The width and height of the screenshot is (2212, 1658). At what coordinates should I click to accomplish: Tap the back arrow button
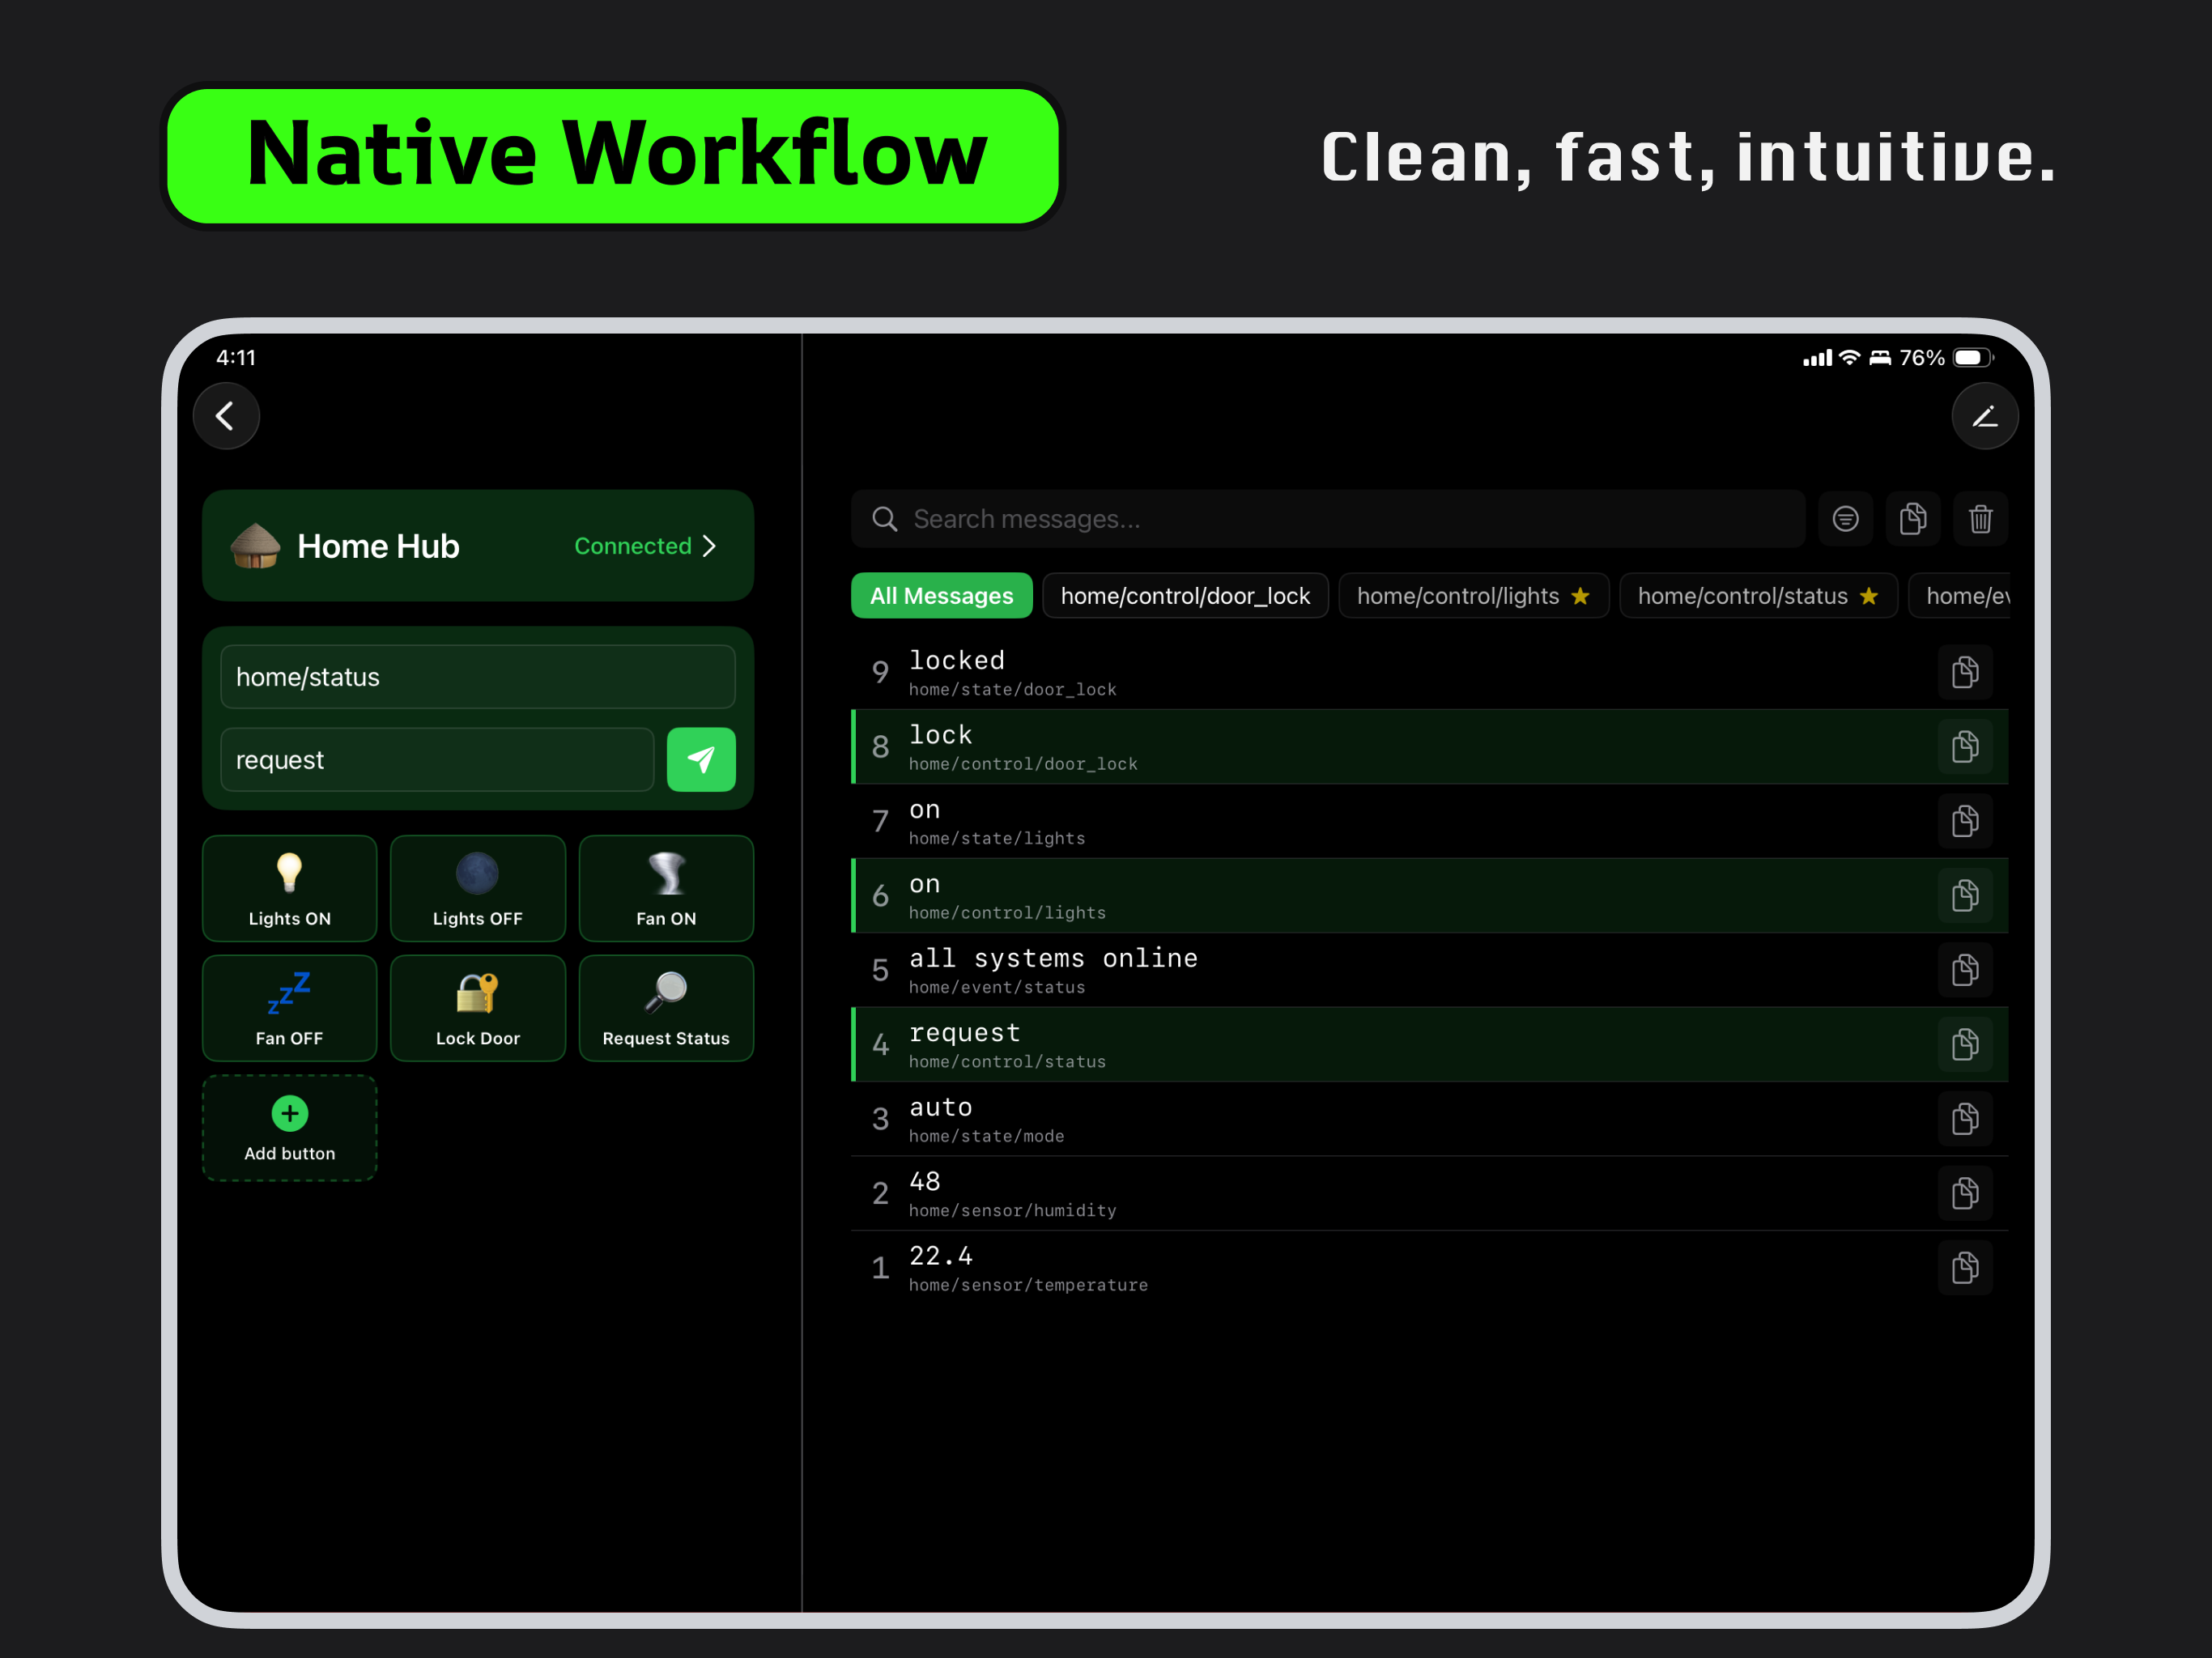pyautogui.click(x=226, y=416)
